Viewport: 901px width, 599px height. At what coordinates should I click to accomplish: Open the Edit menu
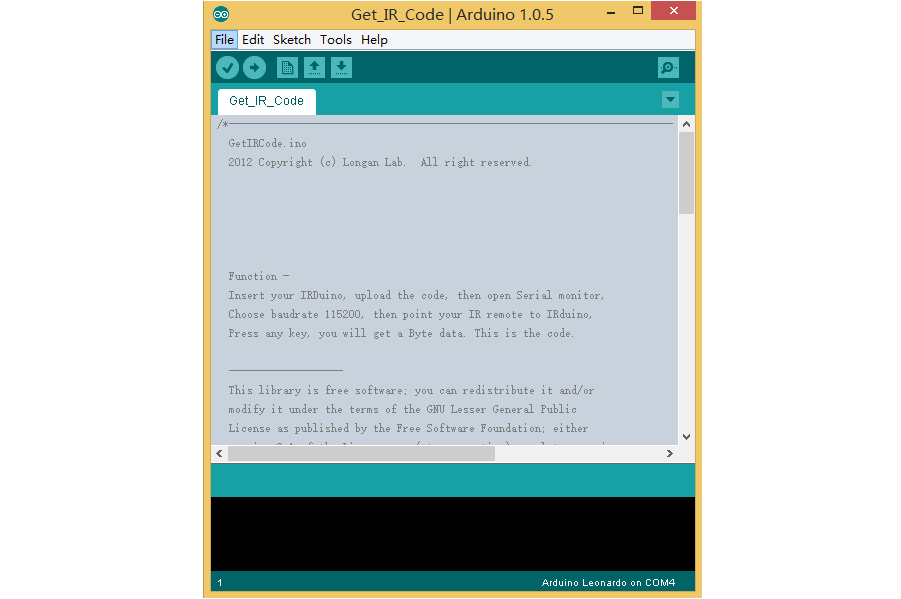pyautogui.click(x=253, y=40)
